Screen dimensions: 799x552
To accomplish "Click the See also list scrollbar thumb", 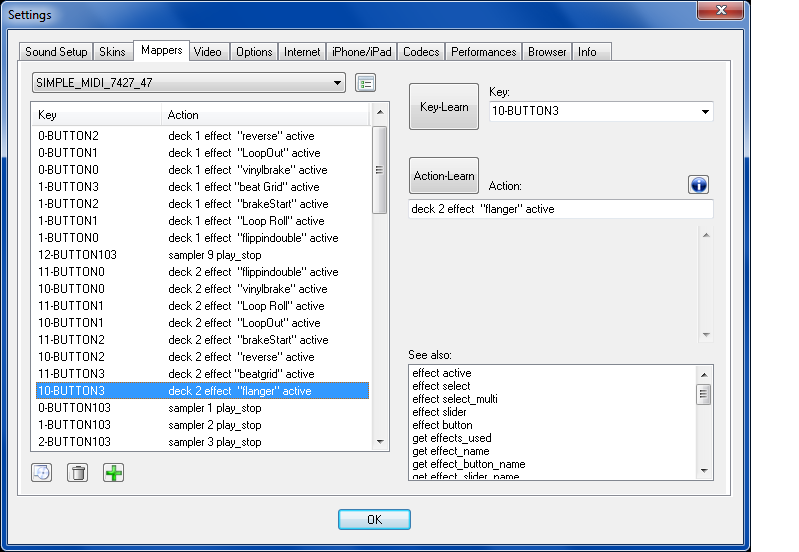I will (704, 394).
